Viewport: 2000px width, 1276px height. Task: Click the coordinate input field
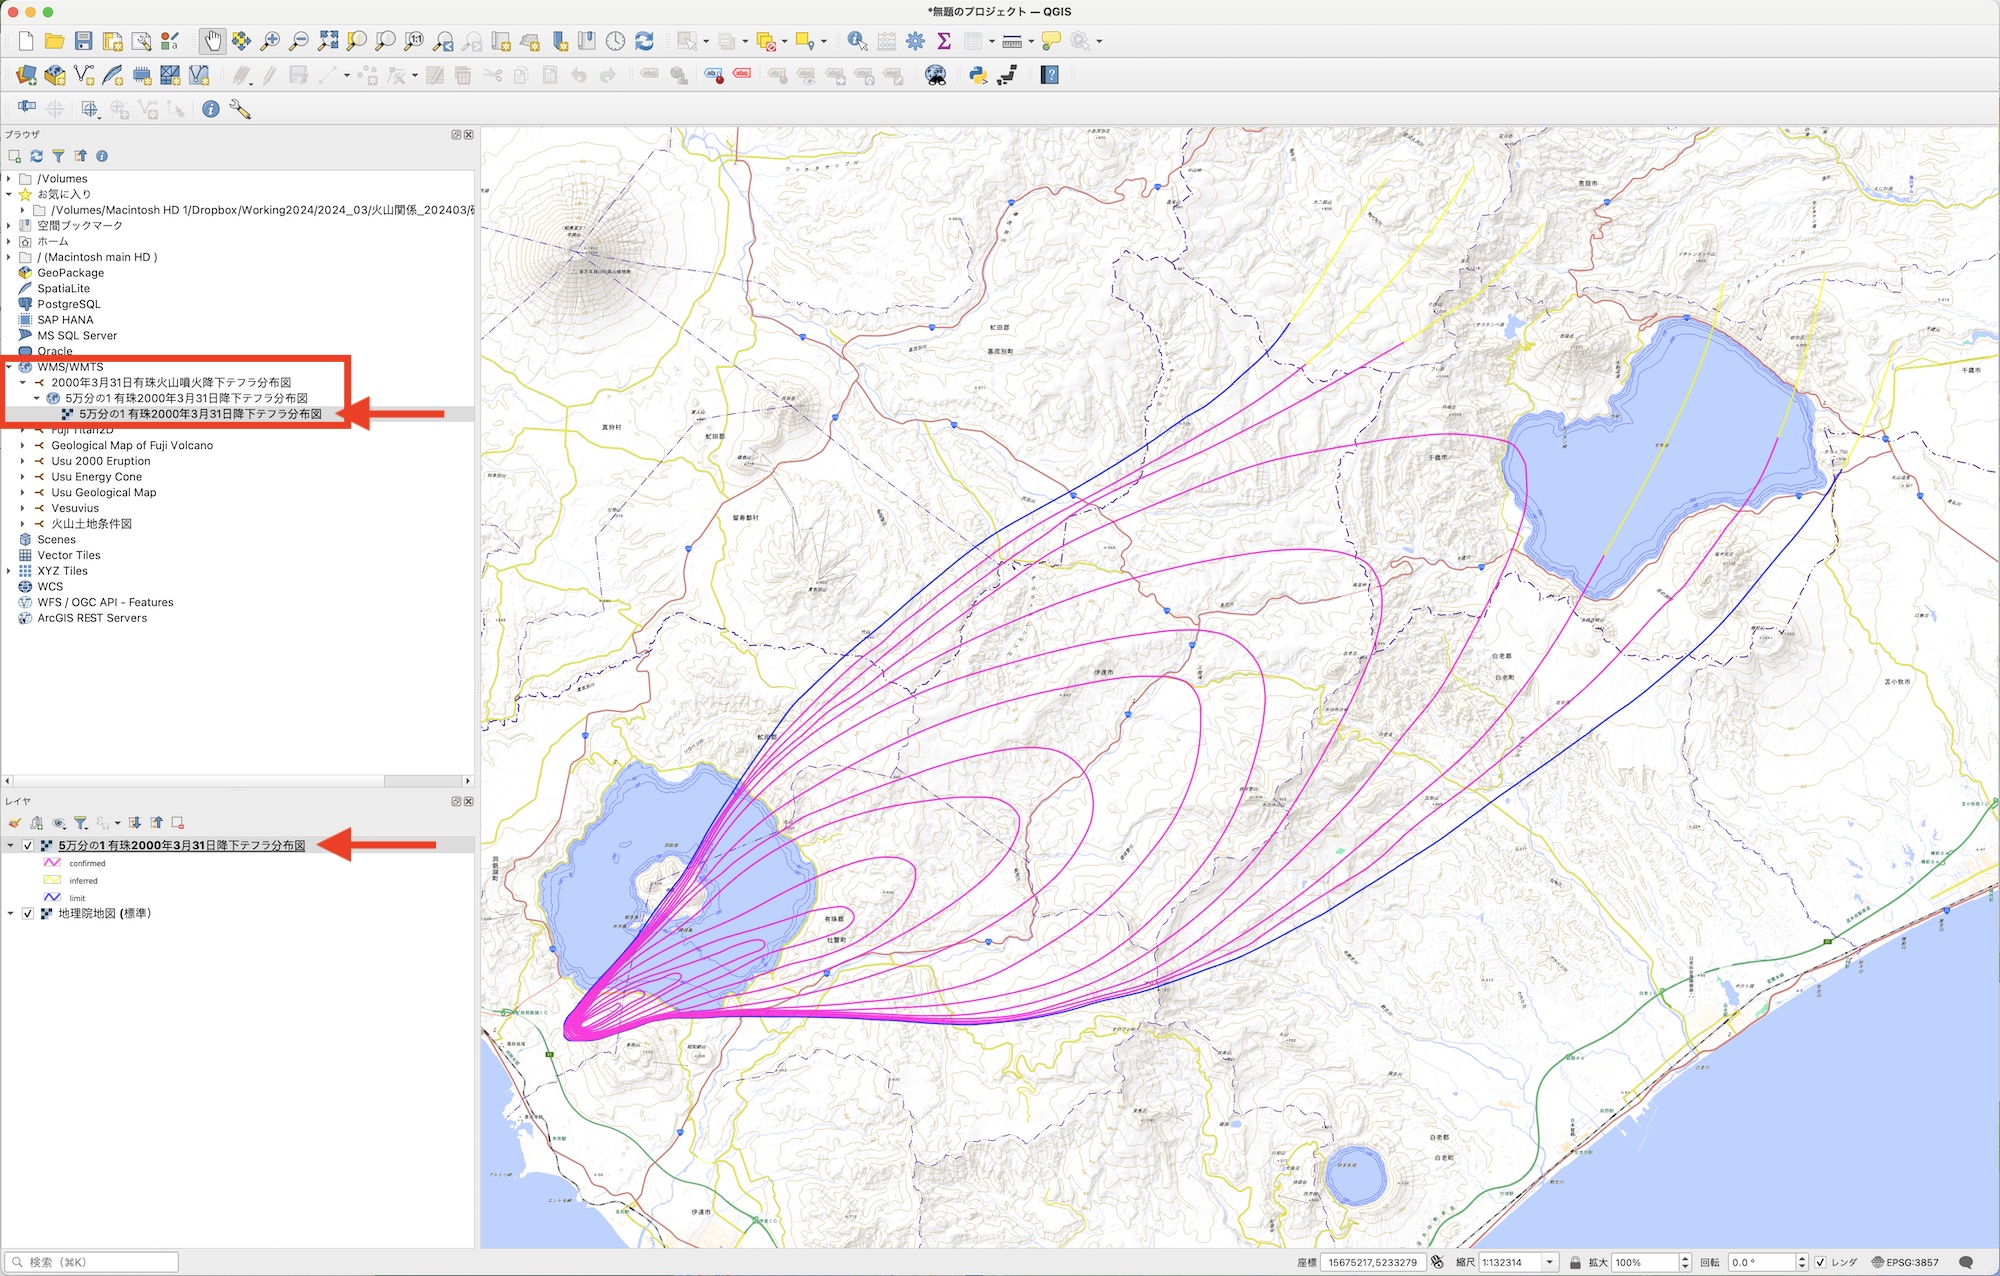pos(1373,1262)
